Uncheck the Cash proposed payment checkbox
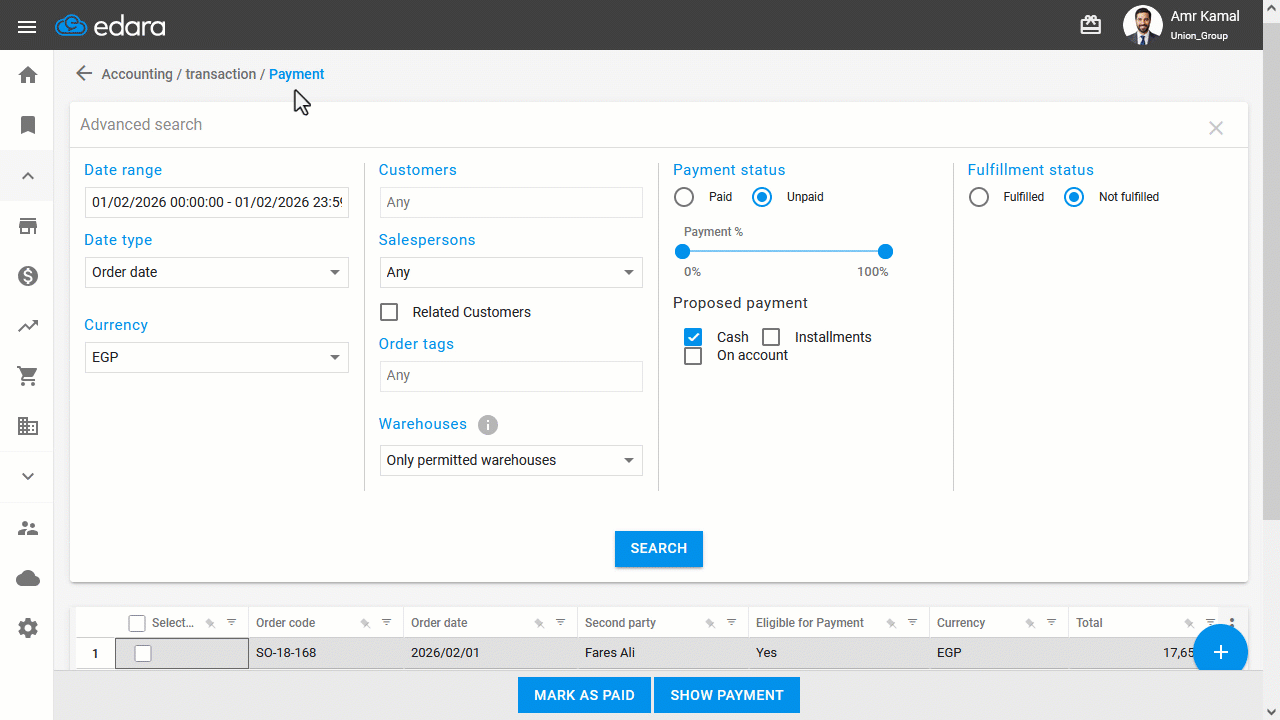The width and height of the screenshot is (1280, 720). [x=693, y=337]
